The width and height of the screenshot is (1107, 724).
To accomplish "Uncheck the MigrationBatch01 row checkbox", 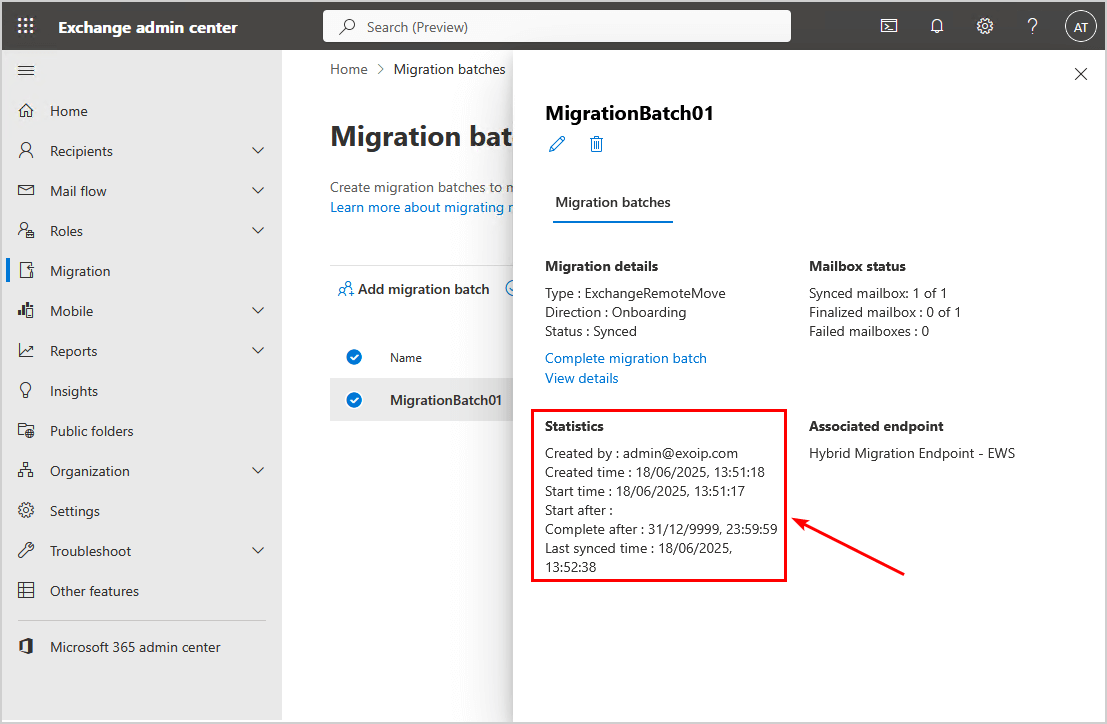I will [353, 400].
